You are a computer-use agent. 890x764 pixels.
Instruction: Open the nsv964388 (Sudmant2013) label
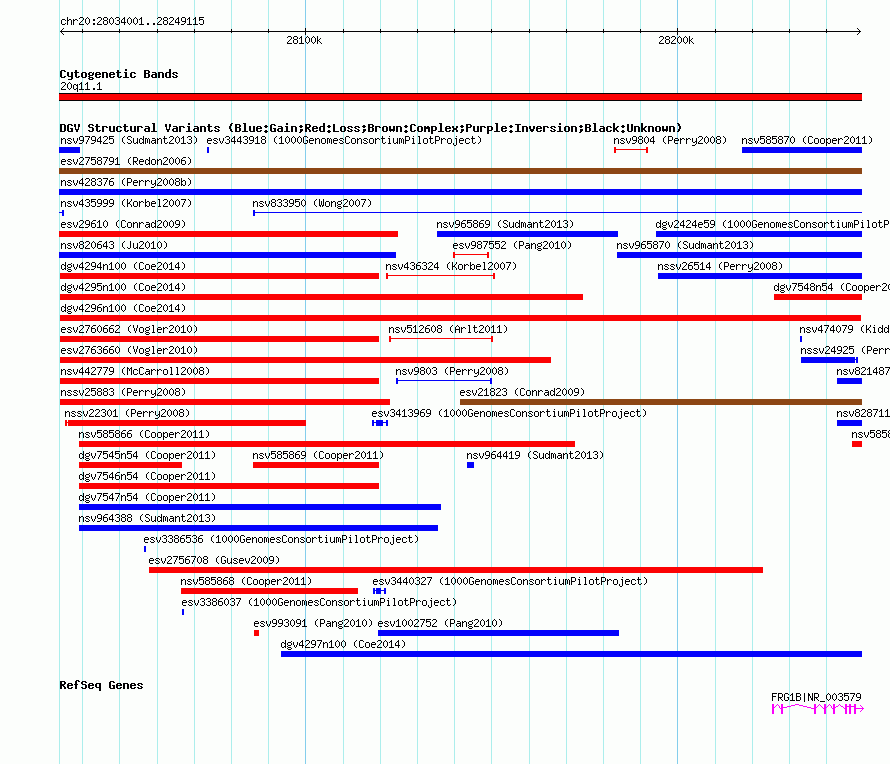click(147, 518)
